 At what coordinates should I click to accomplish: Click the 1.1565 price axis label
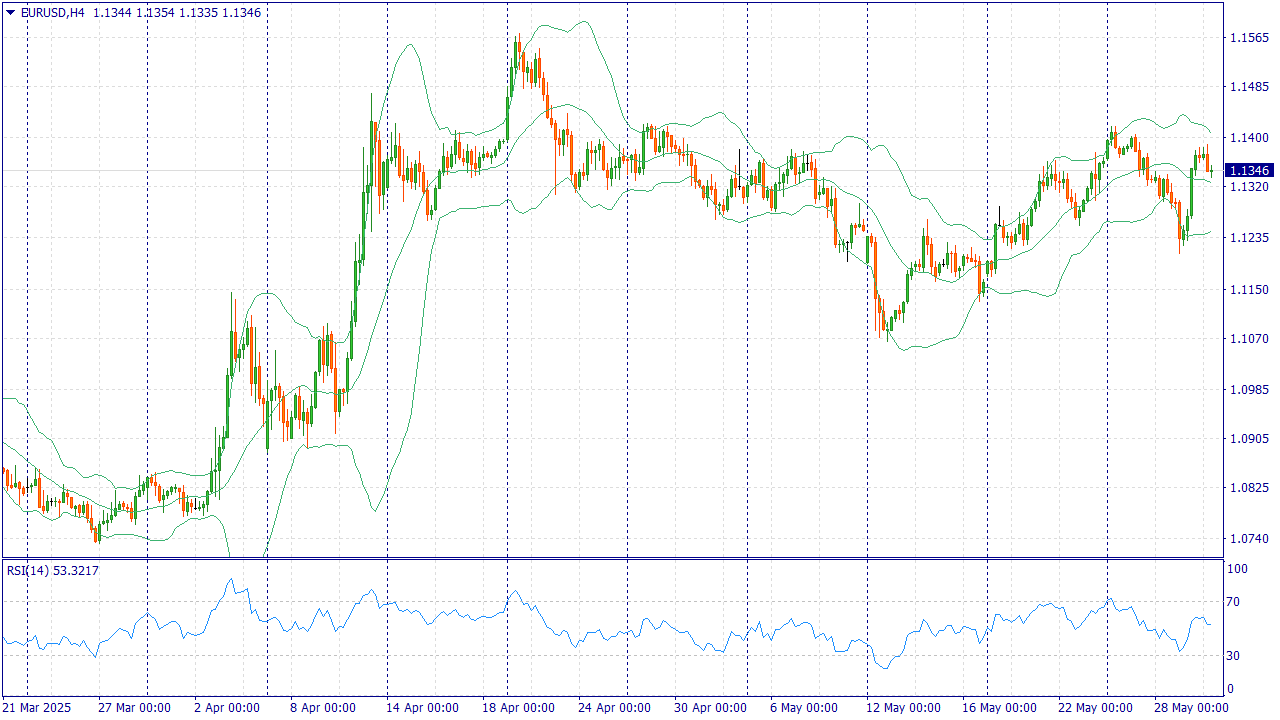click(1250, 38)
